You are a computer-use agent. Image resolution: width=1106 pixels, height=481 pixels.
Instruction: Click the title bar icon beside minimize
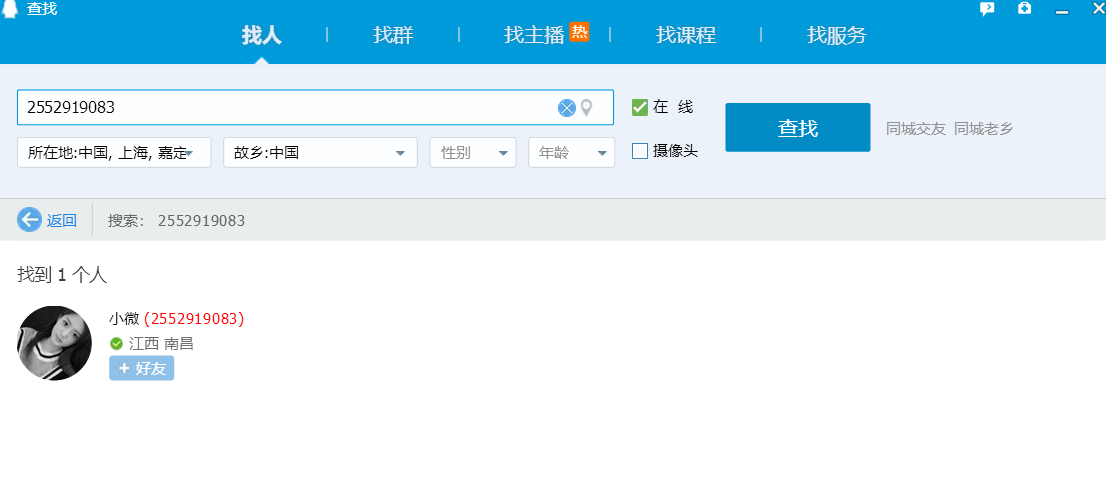1024,8
